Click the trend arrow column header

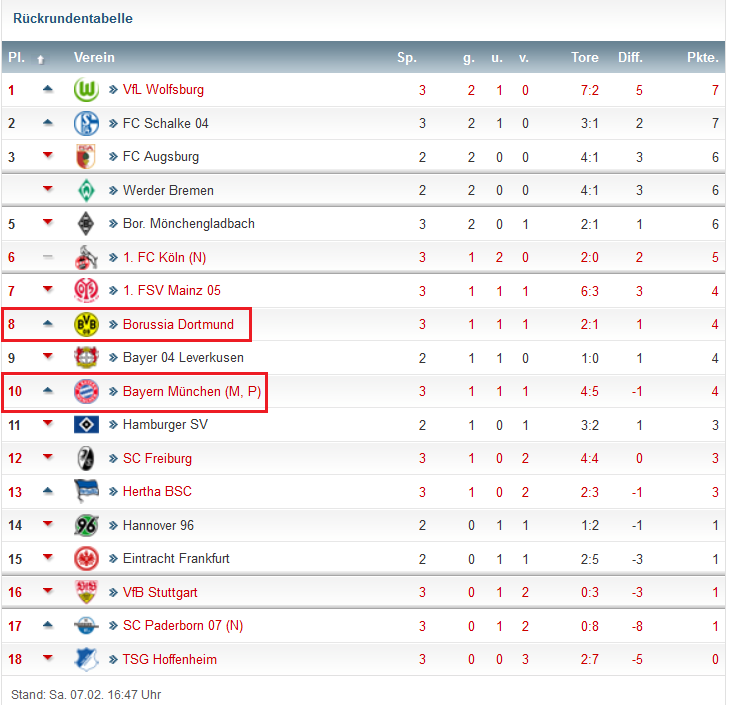click(x=41, y=58)
